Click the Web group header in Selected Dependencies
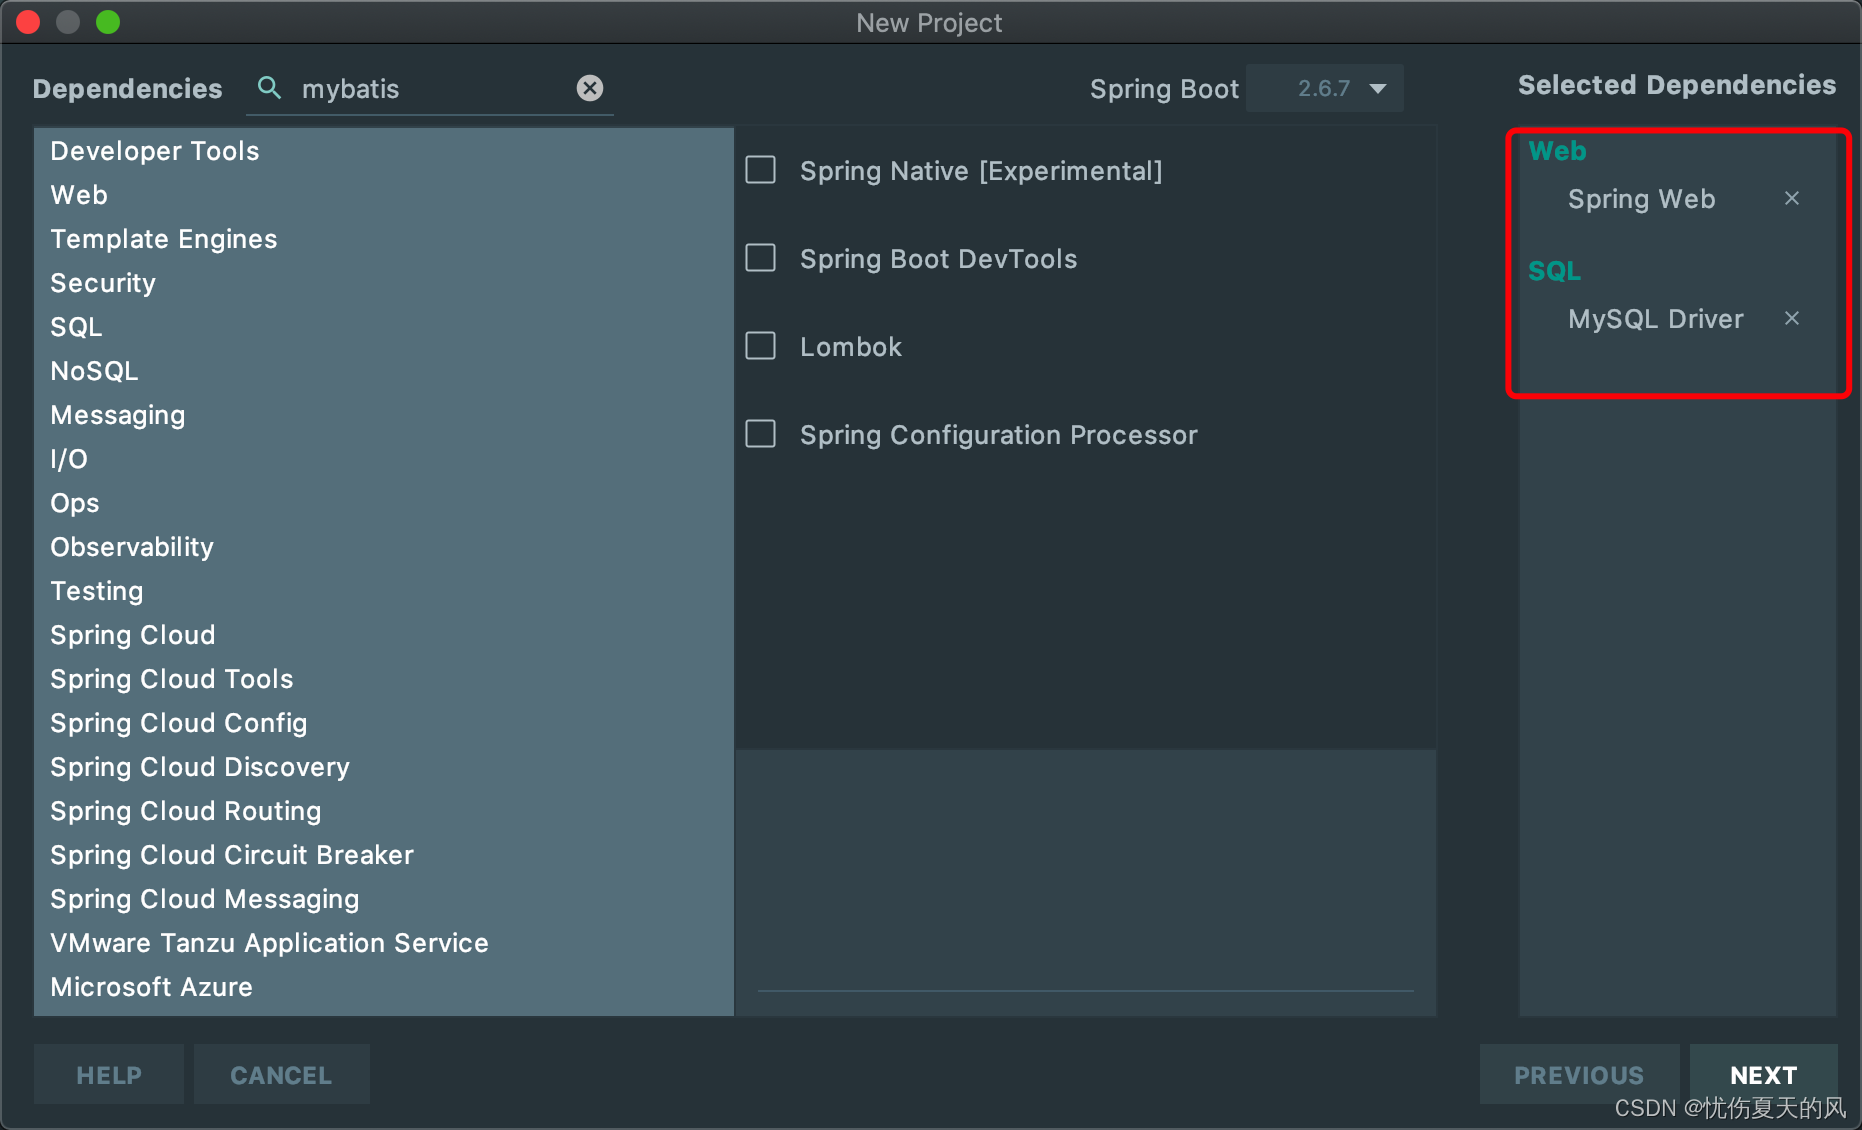The height and width of the screenshot is (1130, 1862). point(1557,151)
